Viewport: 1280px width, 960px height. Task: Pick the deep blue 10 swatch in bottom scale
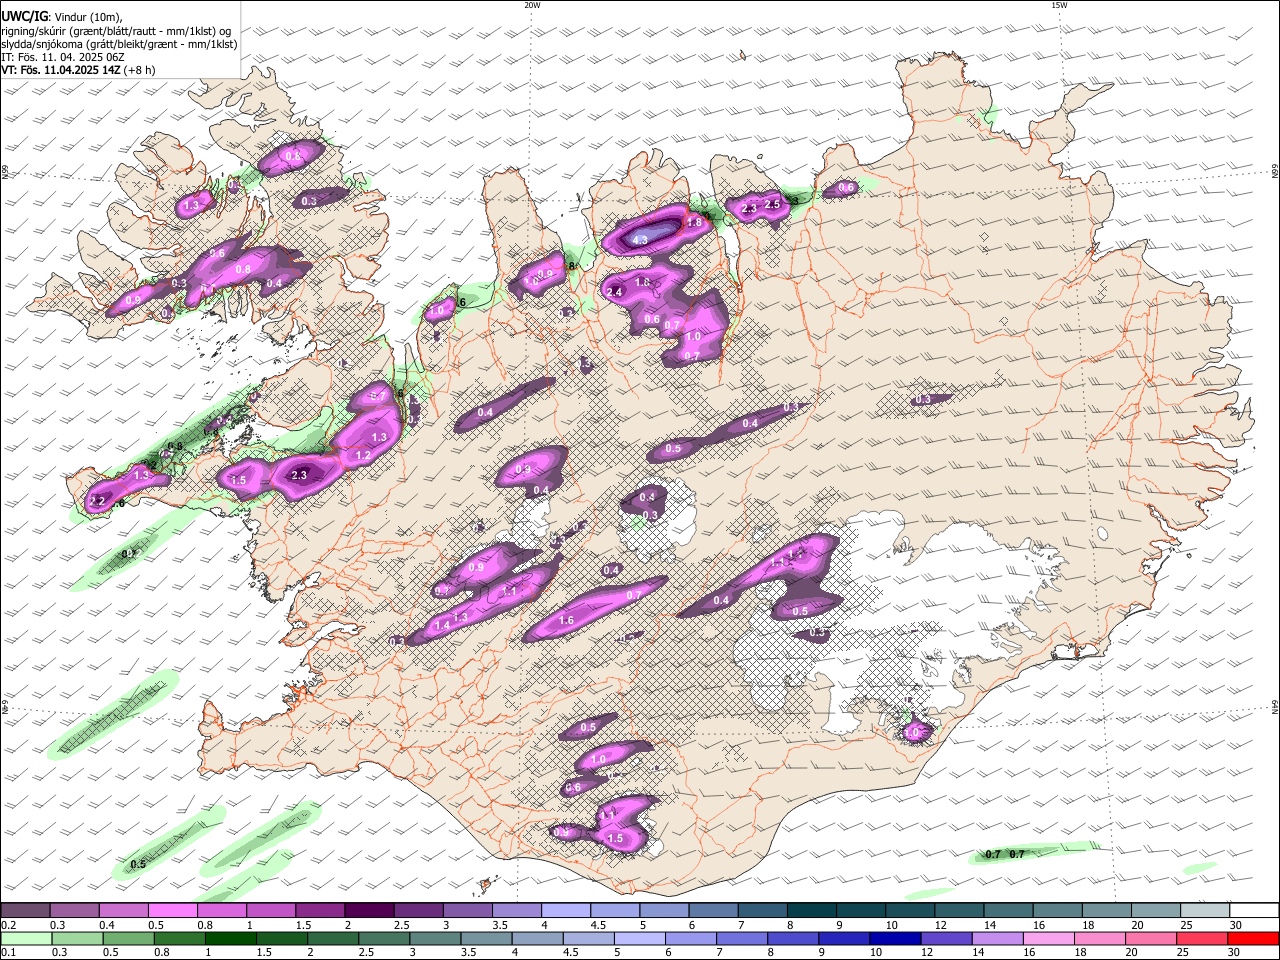[x=895, y=938]
